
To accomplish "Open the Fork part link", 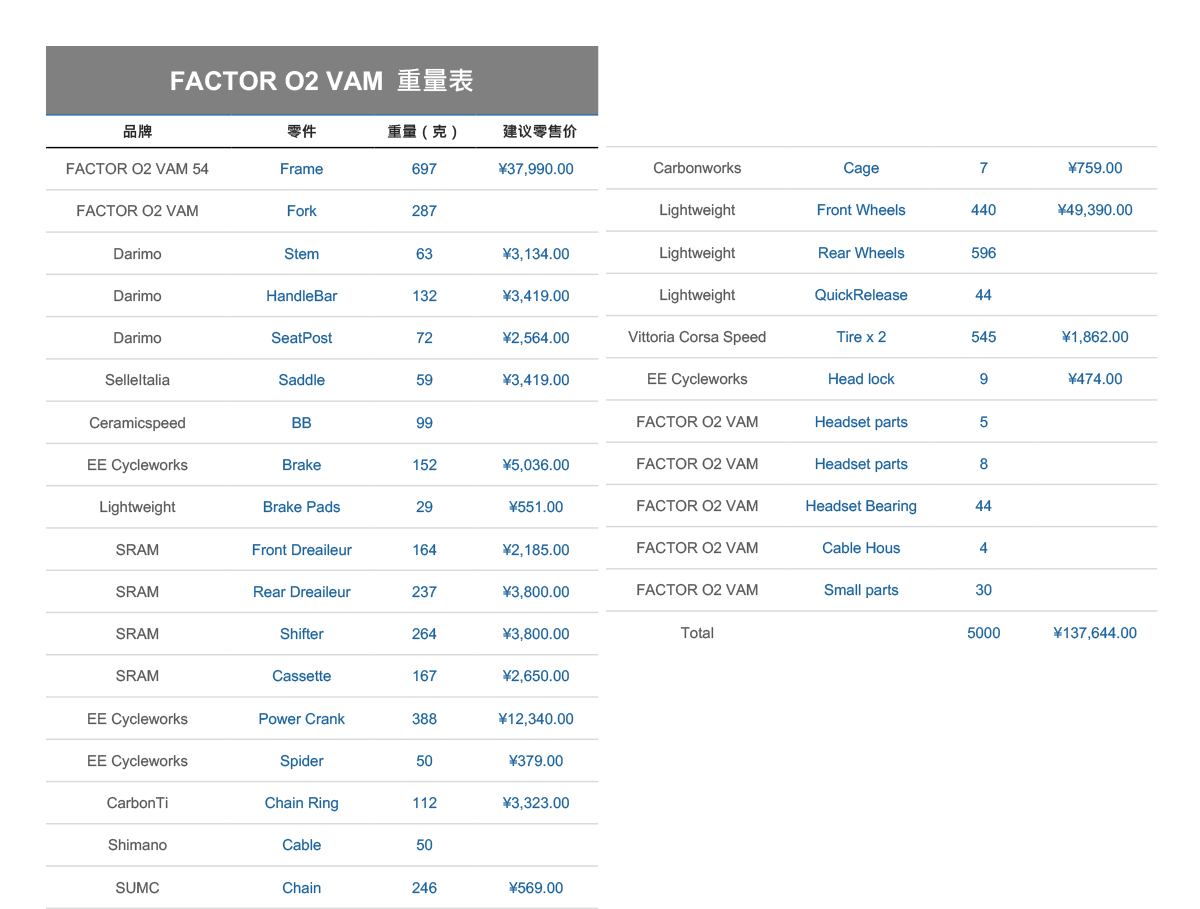I will tap(301, 211).
